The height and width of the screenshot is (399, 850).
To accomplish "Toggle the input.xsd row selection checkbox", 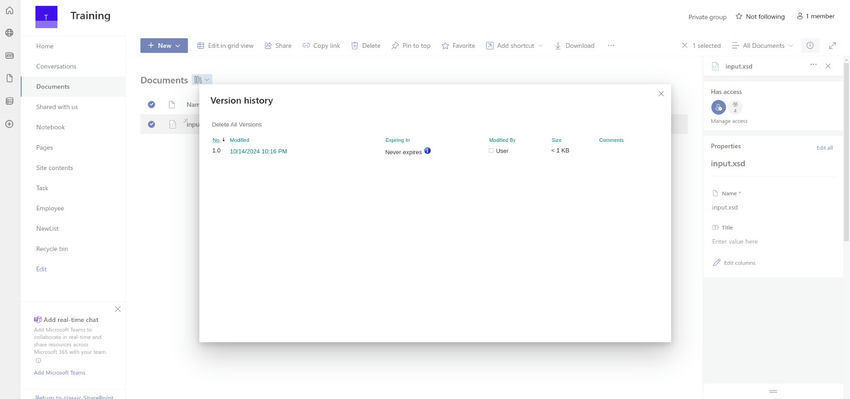I will [x=151, y=124].
